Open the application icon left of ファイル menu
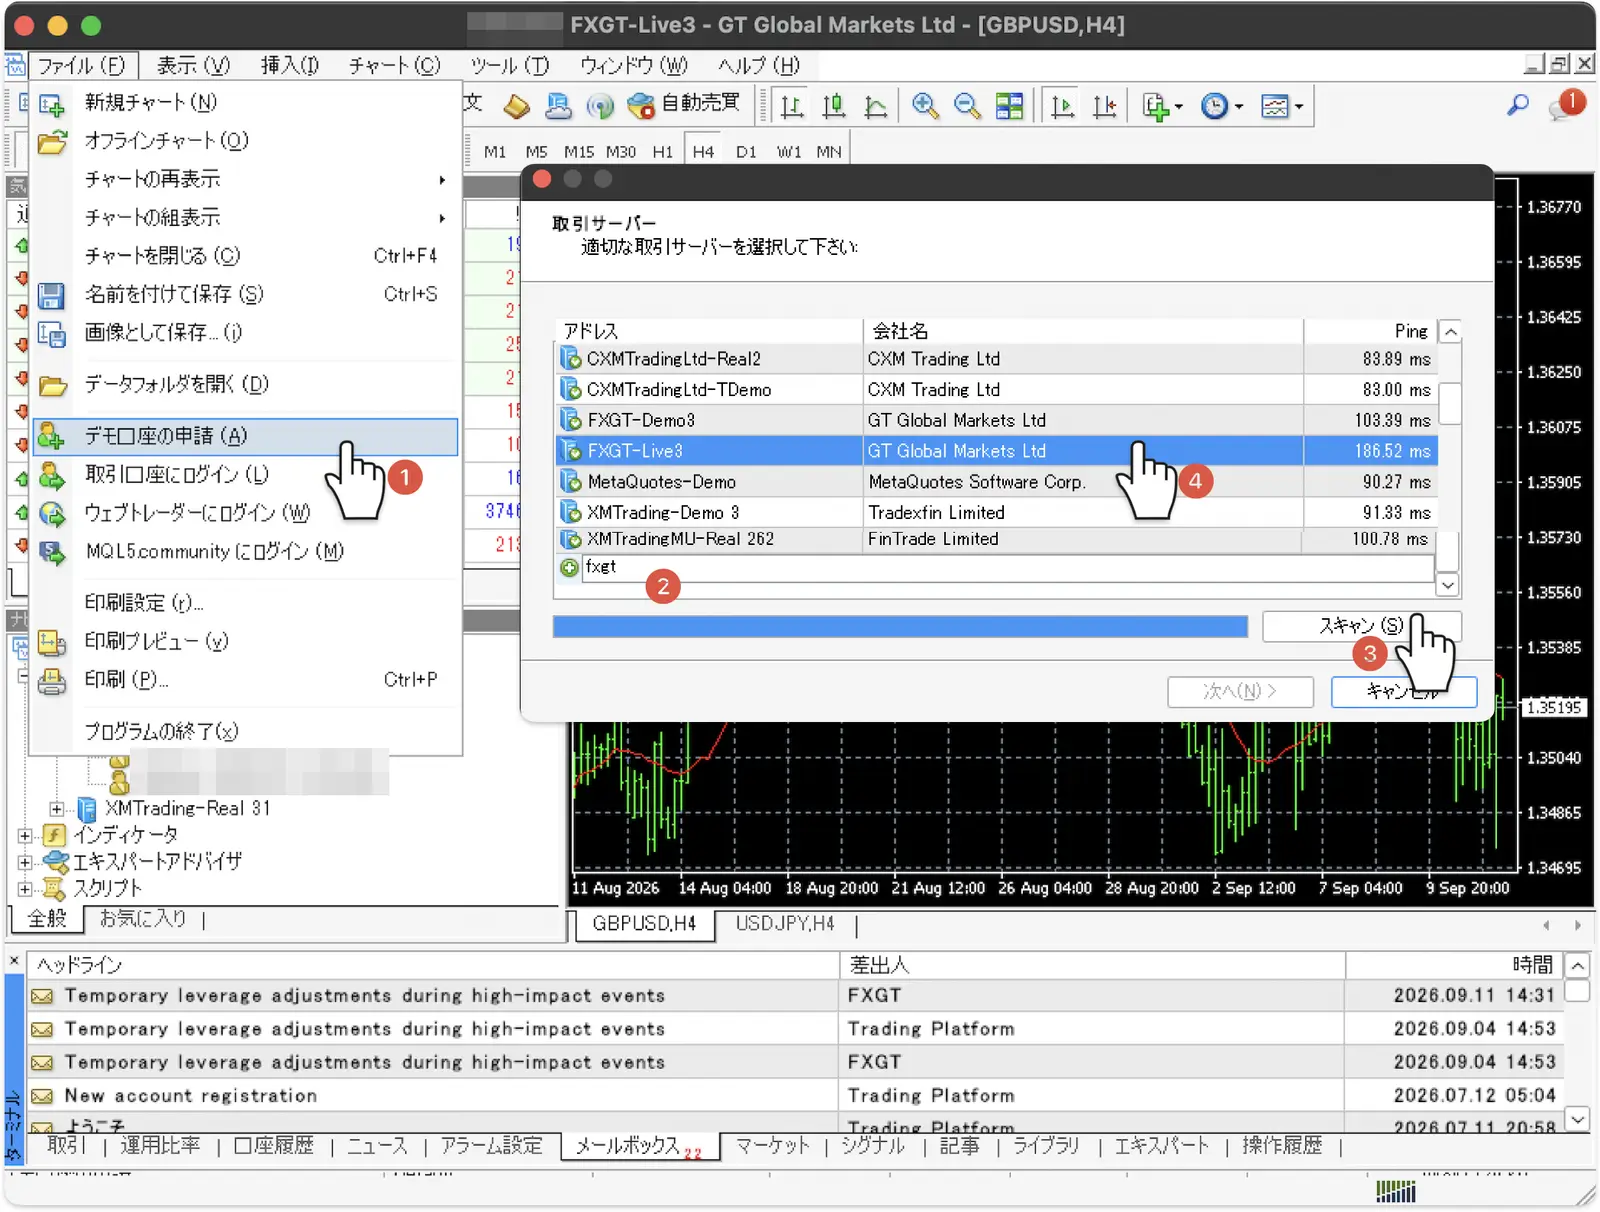The image size is (1600, 1212). click(14, 66)
